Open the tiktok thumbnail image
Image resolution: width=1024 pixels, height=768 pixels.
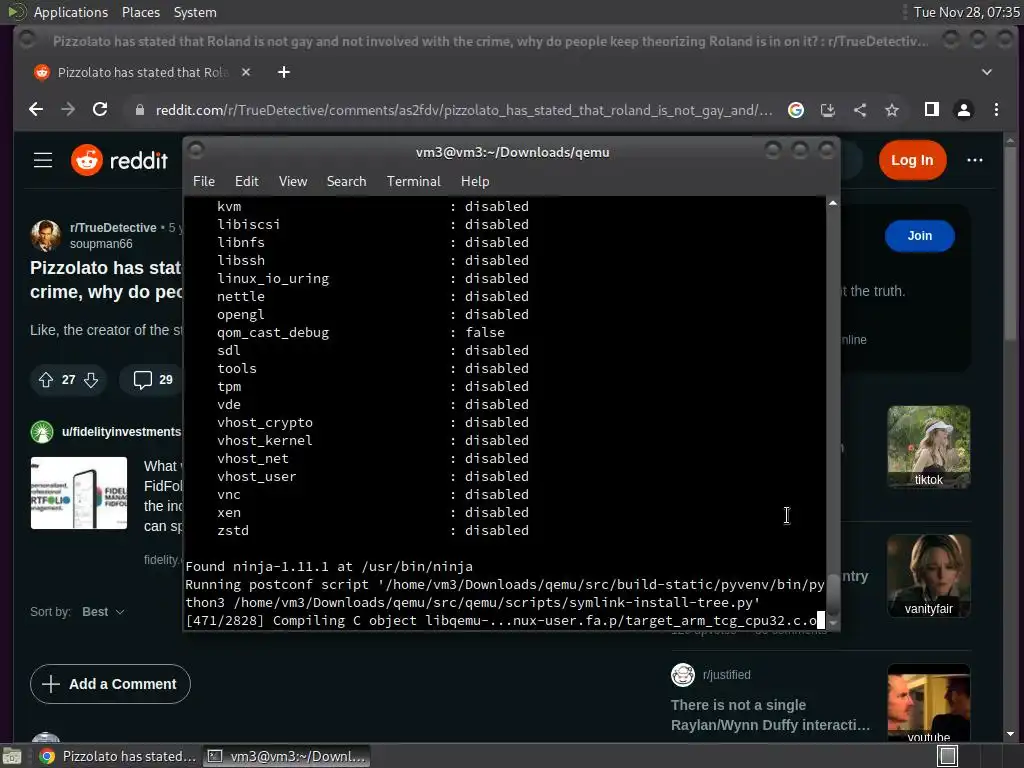[928, 447]
